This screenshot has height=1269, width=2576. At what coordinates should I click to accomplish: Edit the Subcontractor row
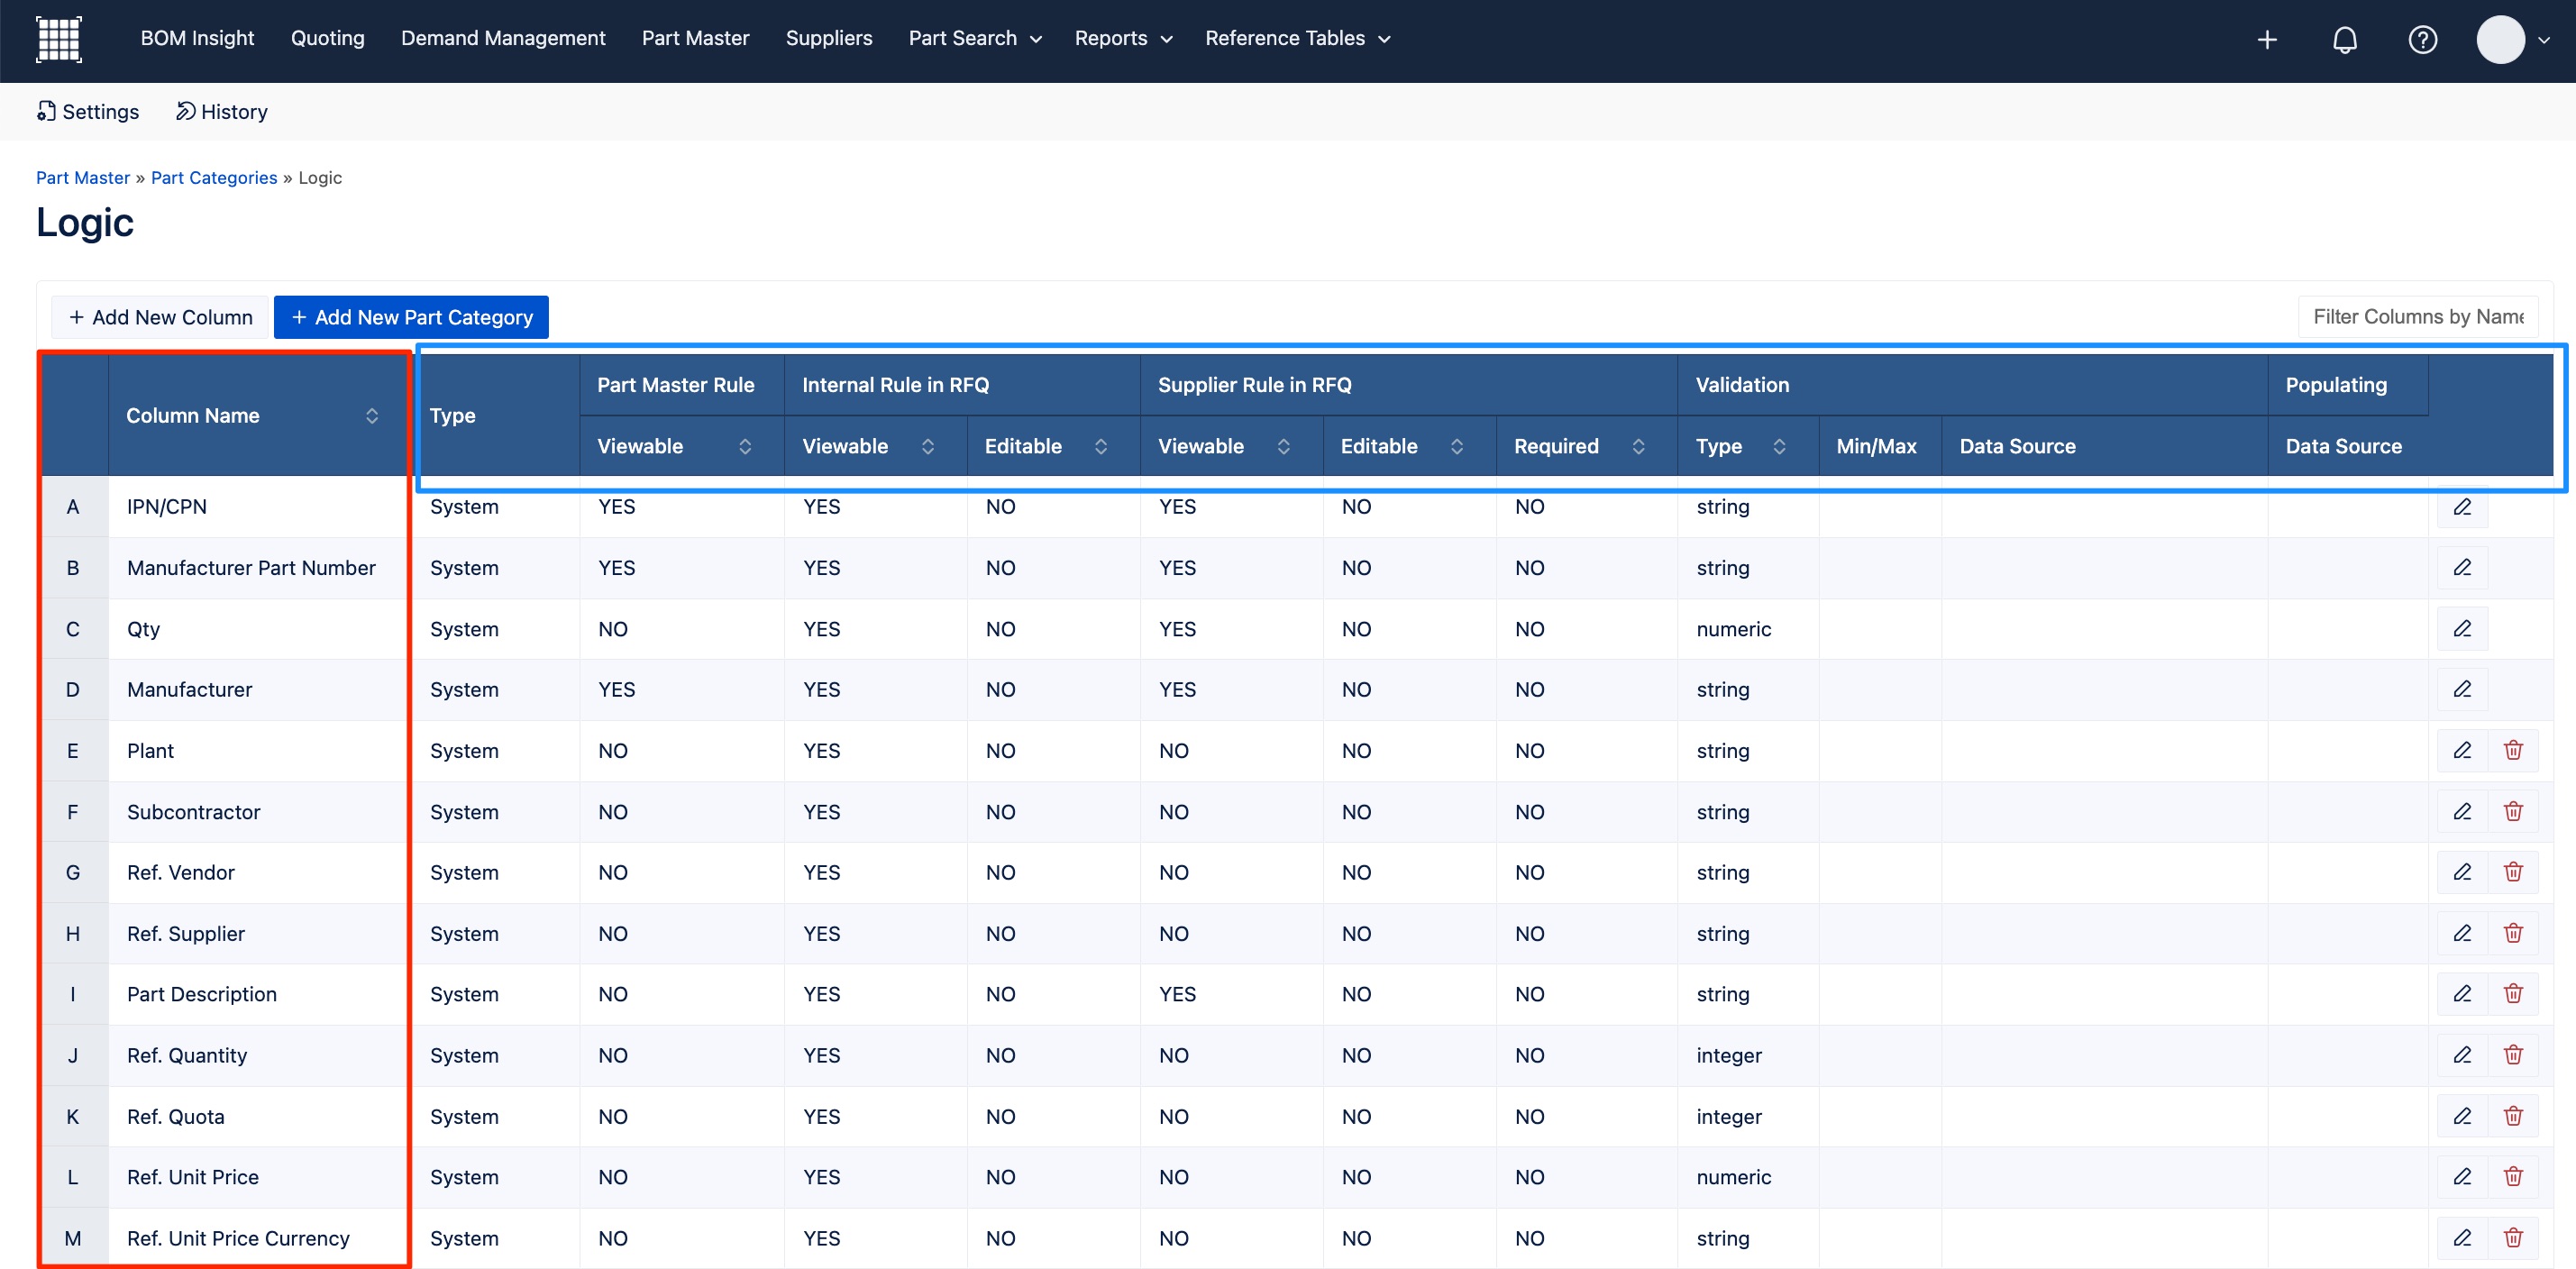[2462, 811]
